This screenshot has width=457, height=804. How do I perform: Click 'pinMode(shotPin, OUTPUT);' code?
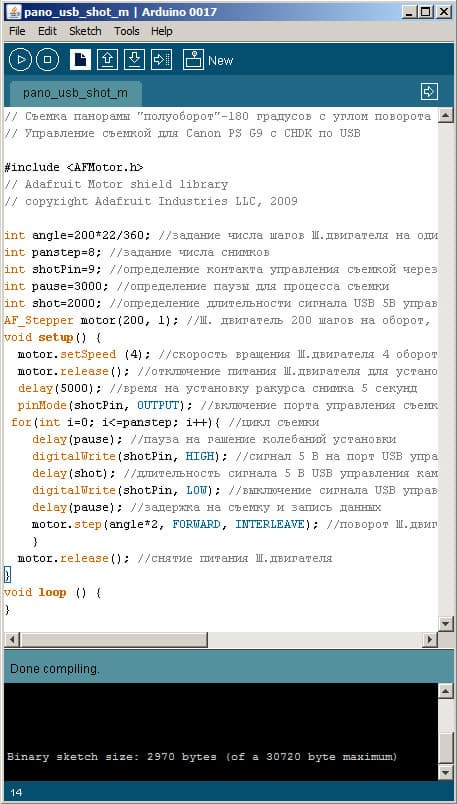tap(105, 405)
